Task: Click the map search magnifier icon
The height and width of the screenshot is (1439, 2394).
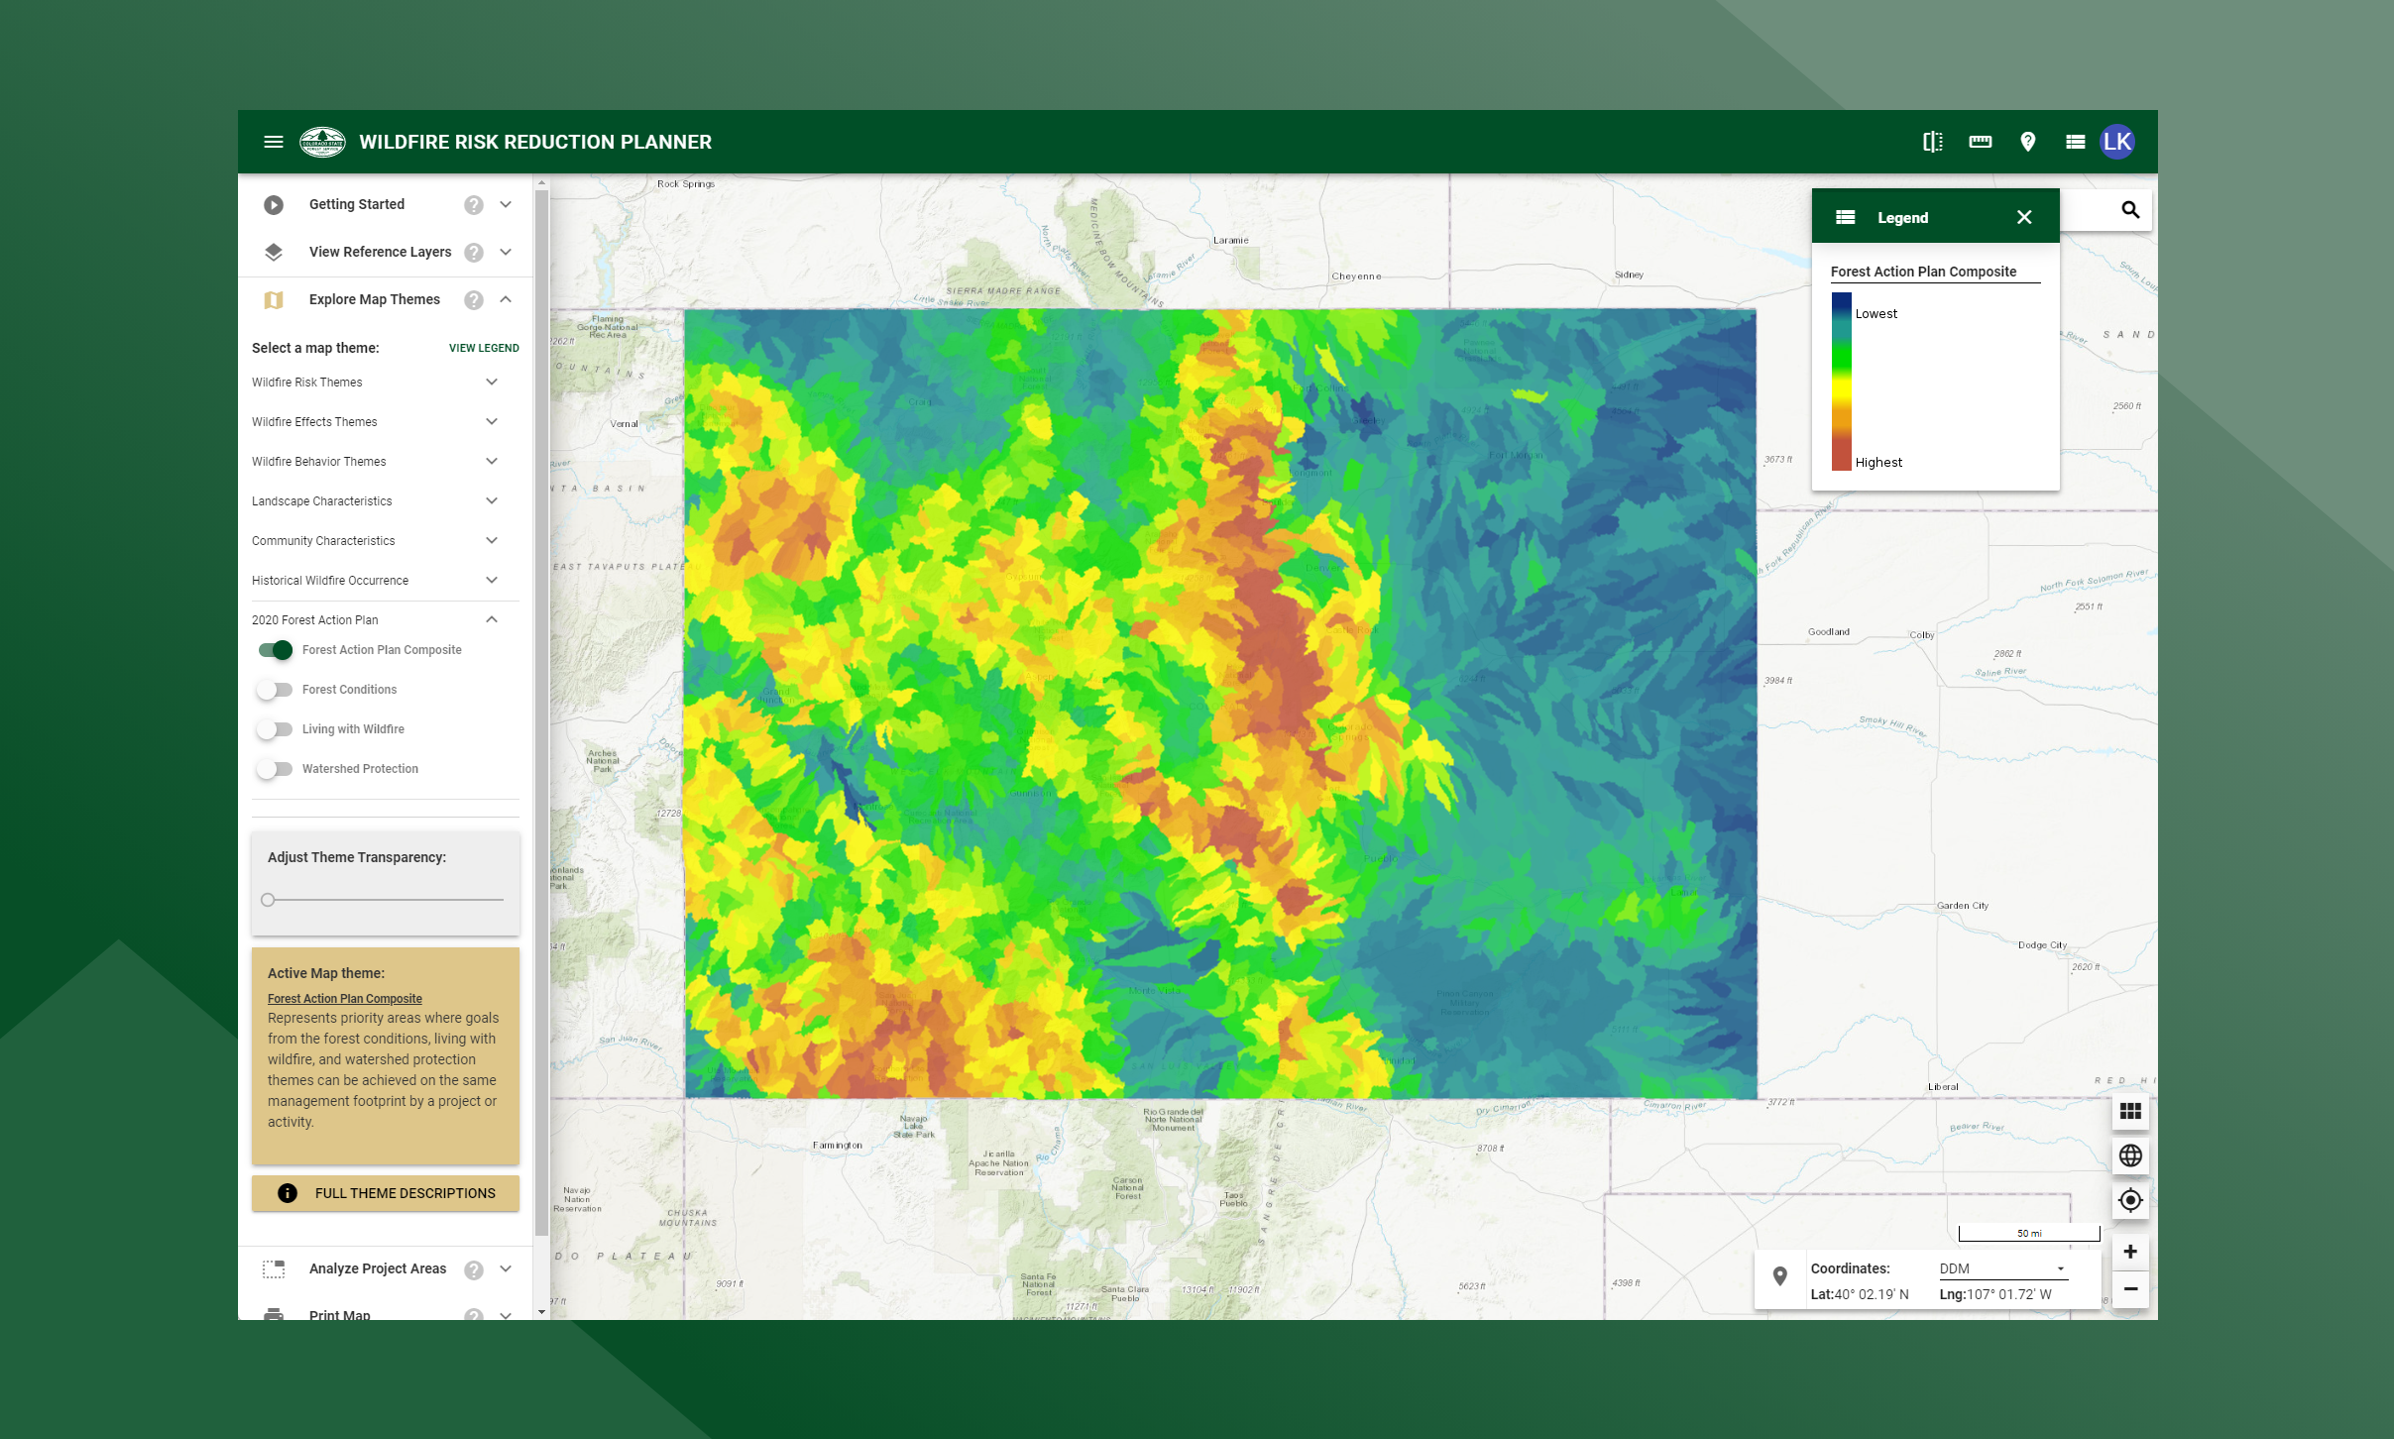Action: tap(2130, 210)
